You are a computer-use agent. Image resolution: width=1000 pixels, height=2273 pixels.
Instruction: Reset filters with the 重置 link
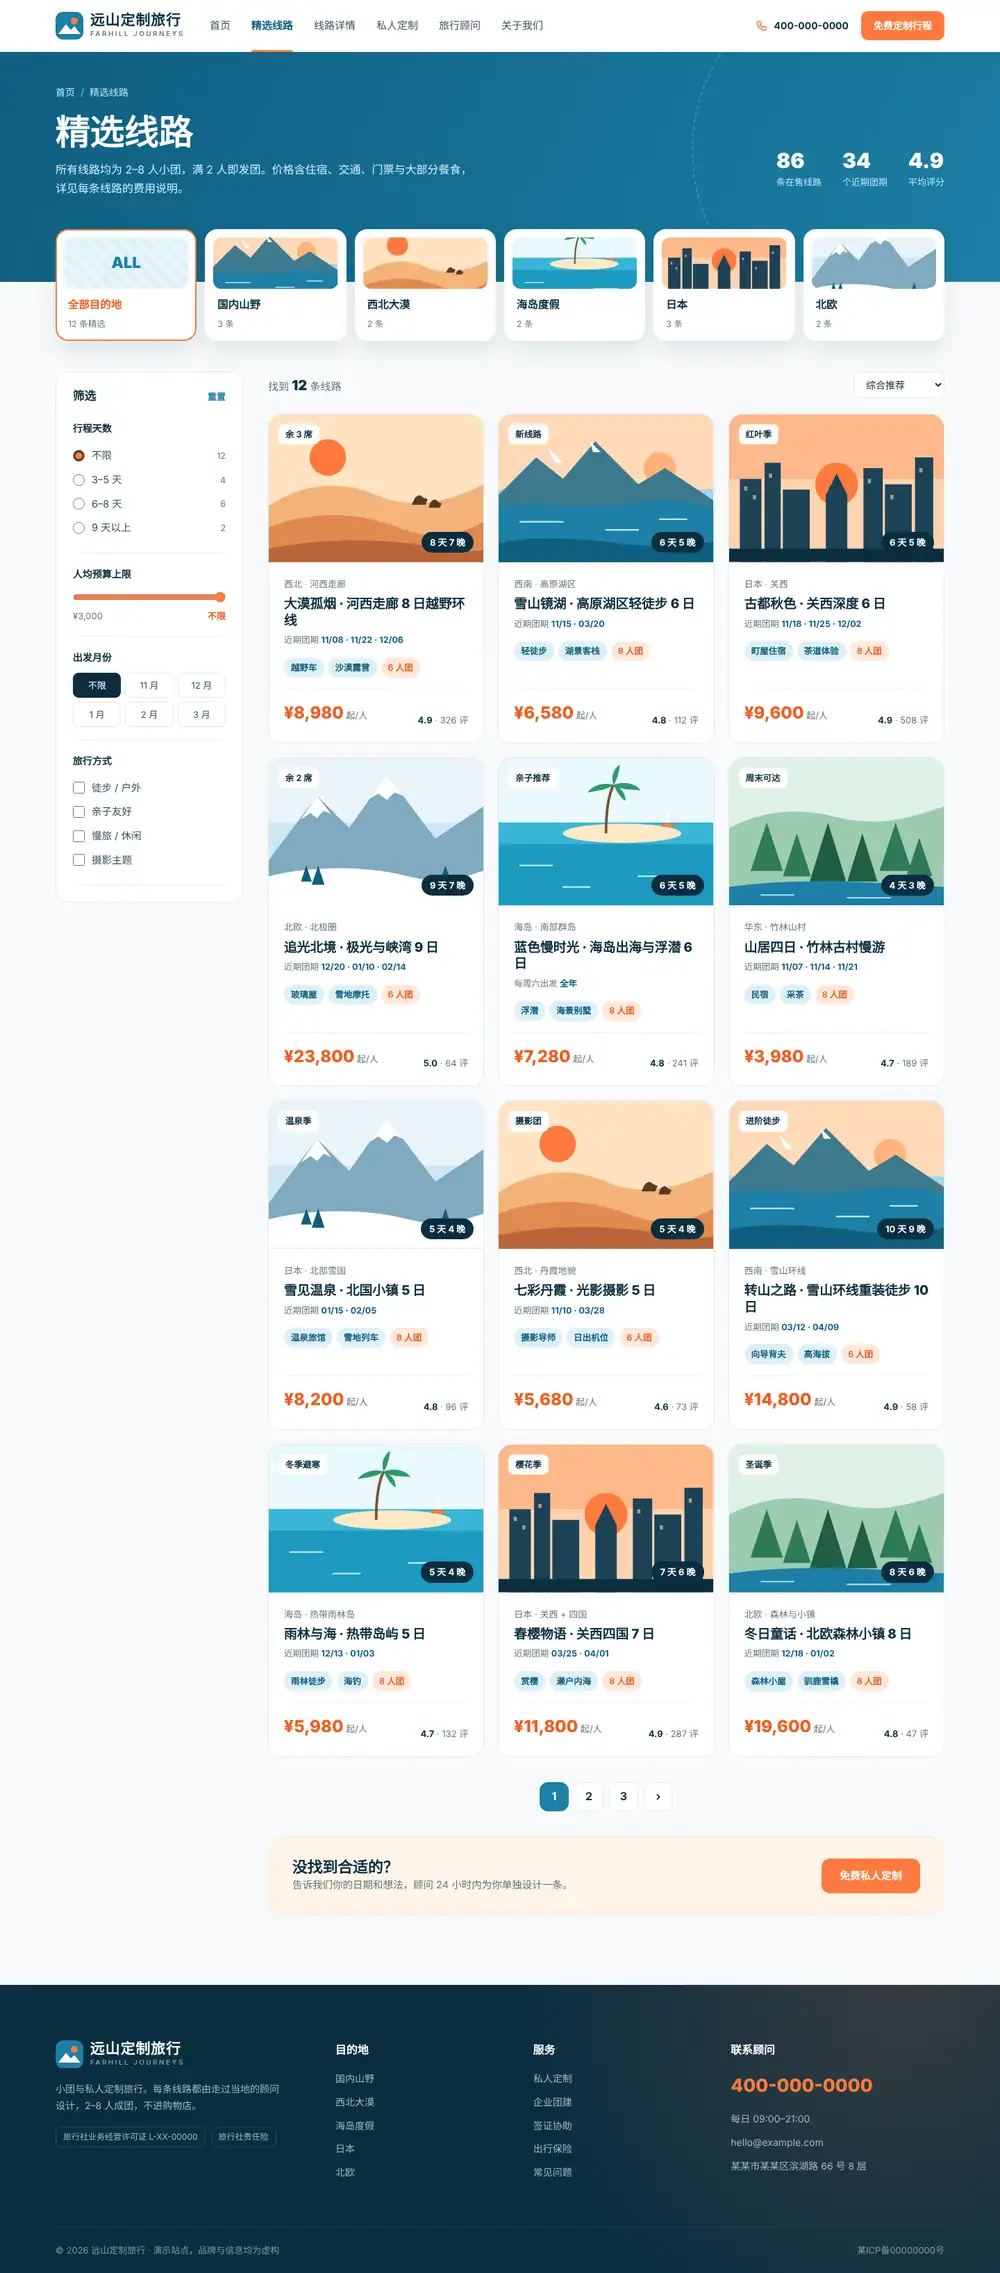pos(216,397)
